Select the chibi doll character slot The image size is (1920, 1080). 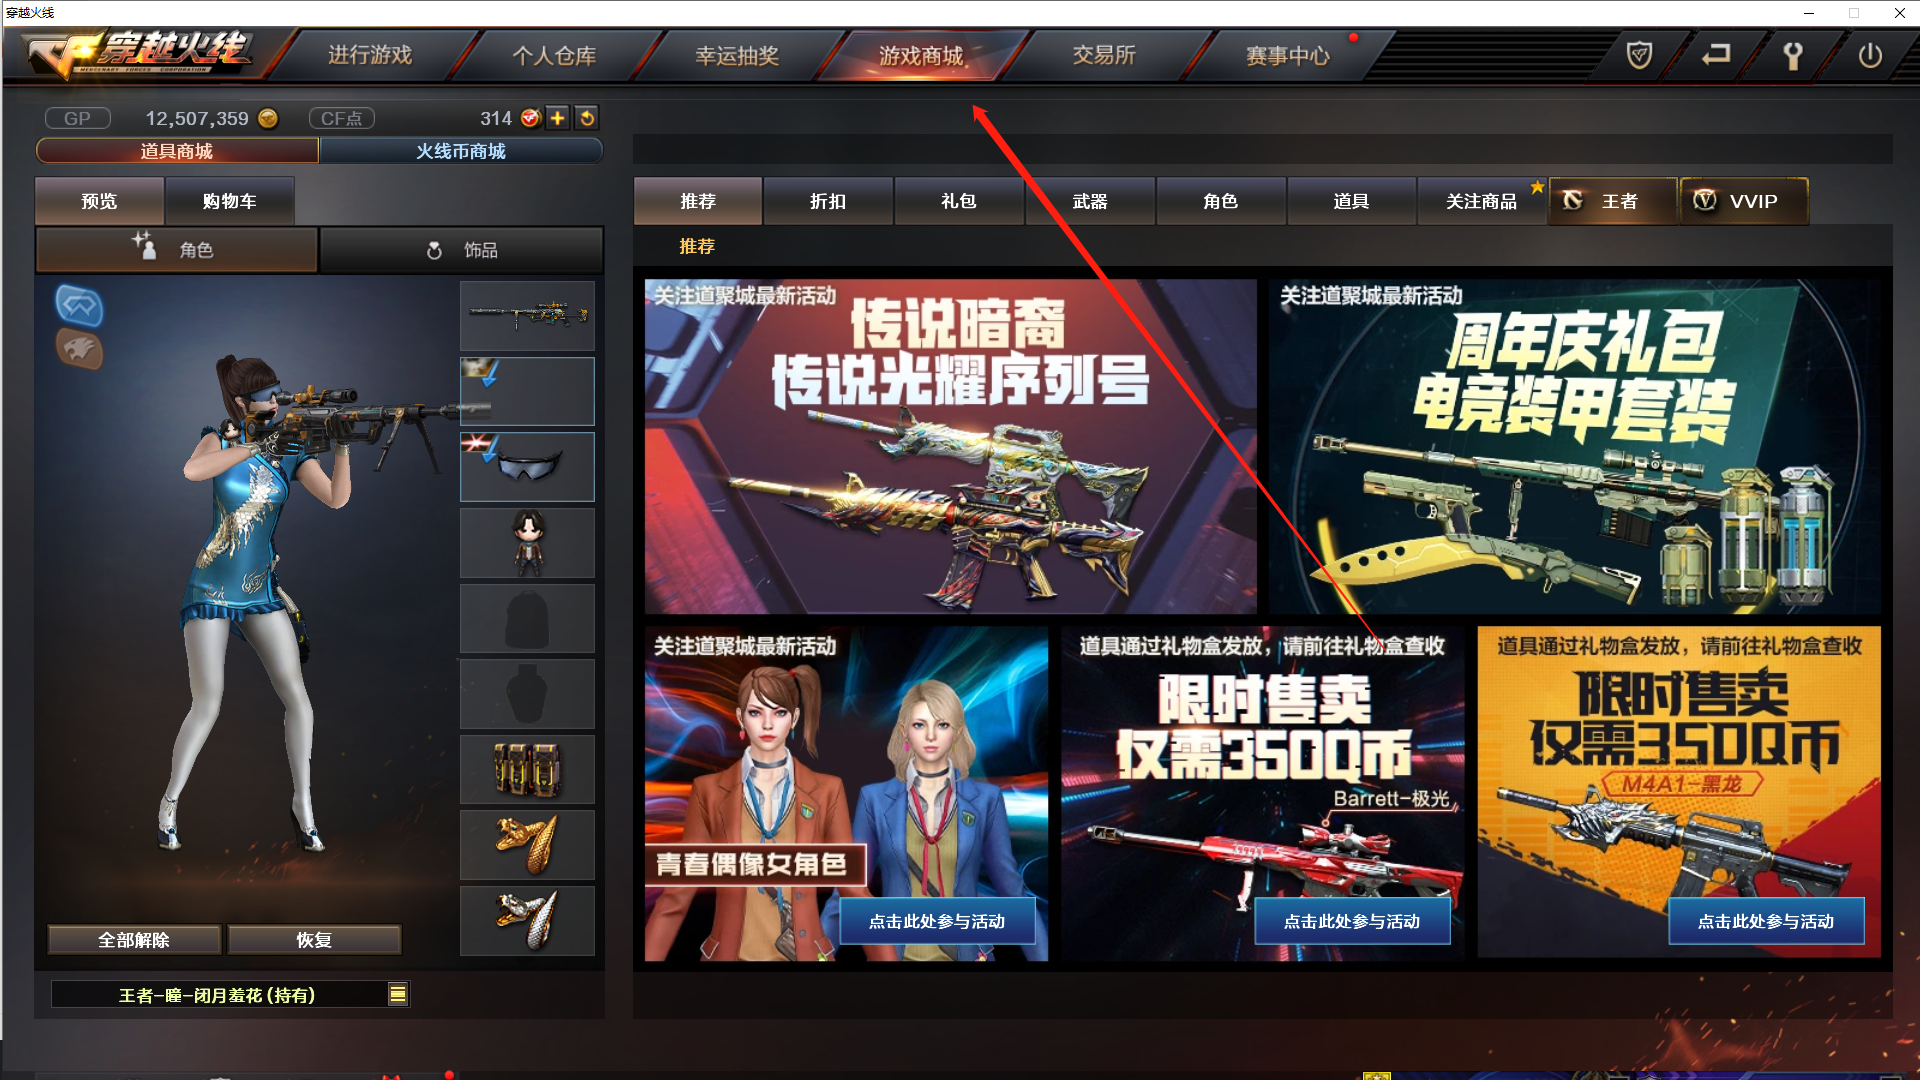point(527,543)
